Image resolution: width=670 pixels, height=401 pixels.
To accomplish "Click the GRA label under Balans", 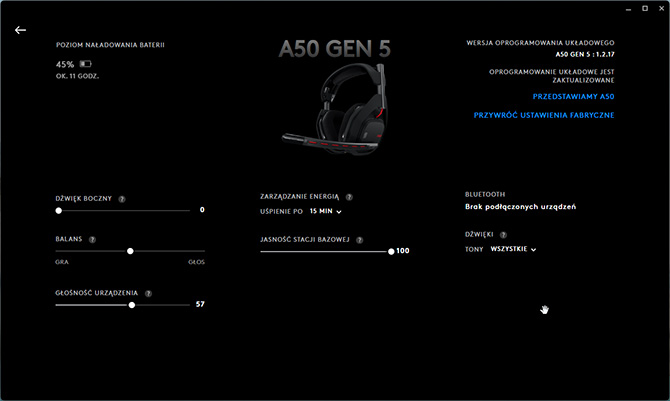I will point(62,262).
